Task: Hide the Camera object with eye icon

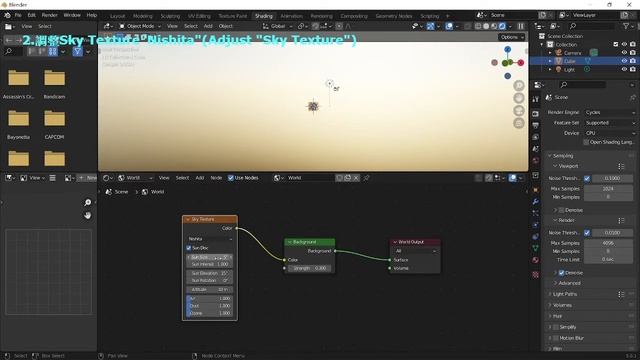Action: 624,53
